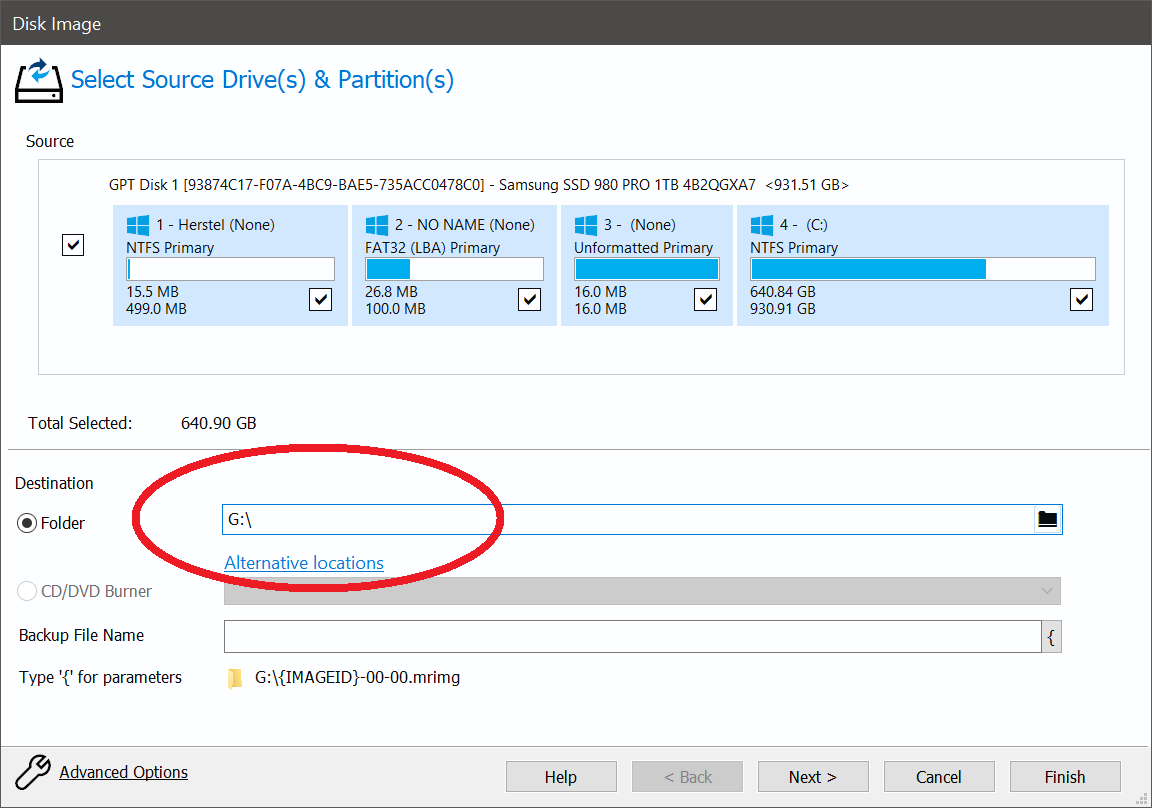Uncheck the whole GPT Disk 1 checkbox
The height and width of the screenshot is (808, 1152).
(73, 245)
